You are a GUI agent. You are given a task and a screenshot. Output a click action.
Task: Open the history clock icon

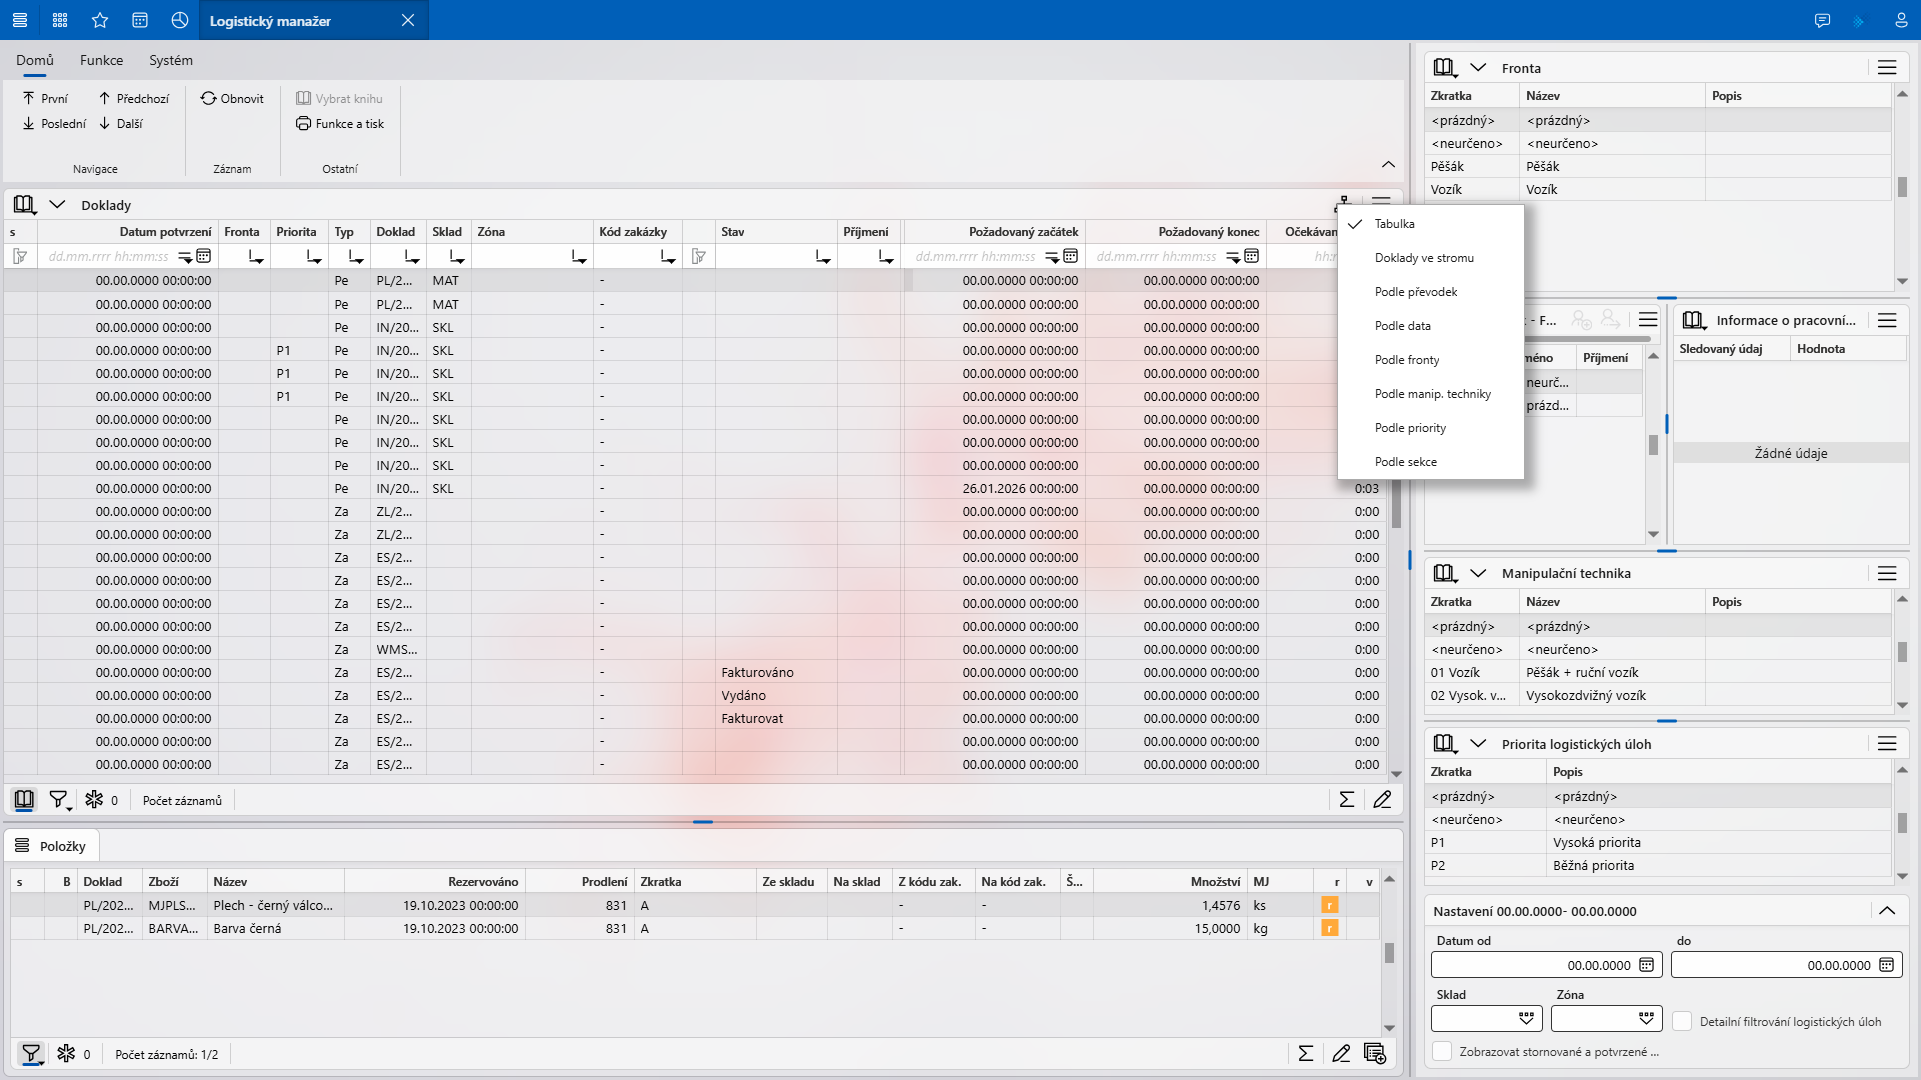180,20
